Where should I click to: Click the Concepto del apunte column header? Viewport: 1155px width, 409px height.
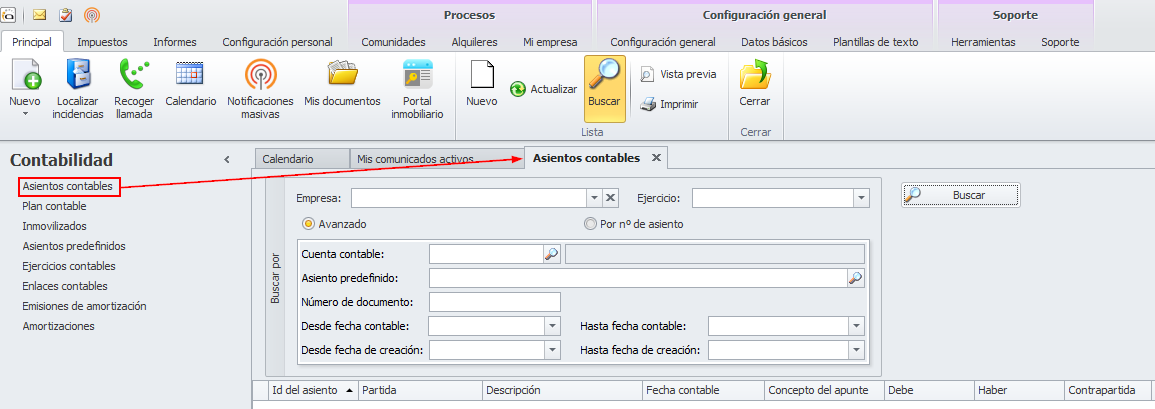pos(824,391)
